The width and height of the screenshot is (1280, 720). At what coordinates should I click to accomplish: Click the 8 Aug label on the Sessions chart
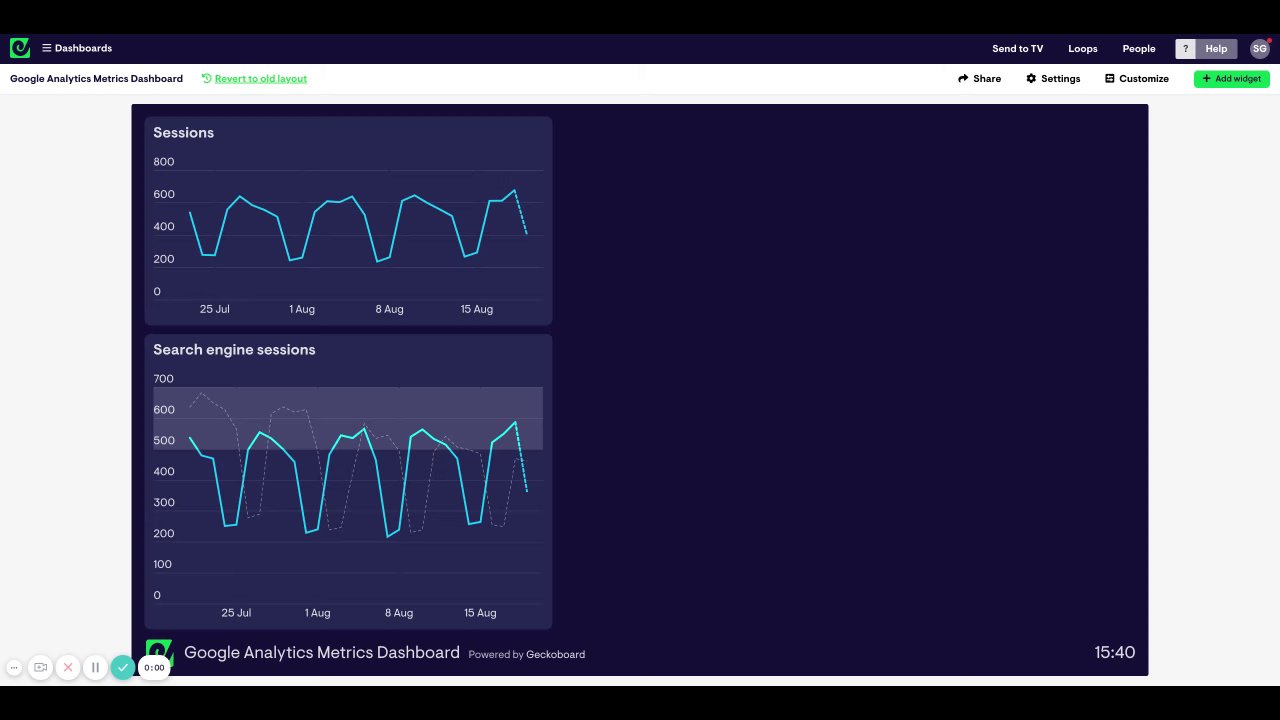tap(389, 309)
